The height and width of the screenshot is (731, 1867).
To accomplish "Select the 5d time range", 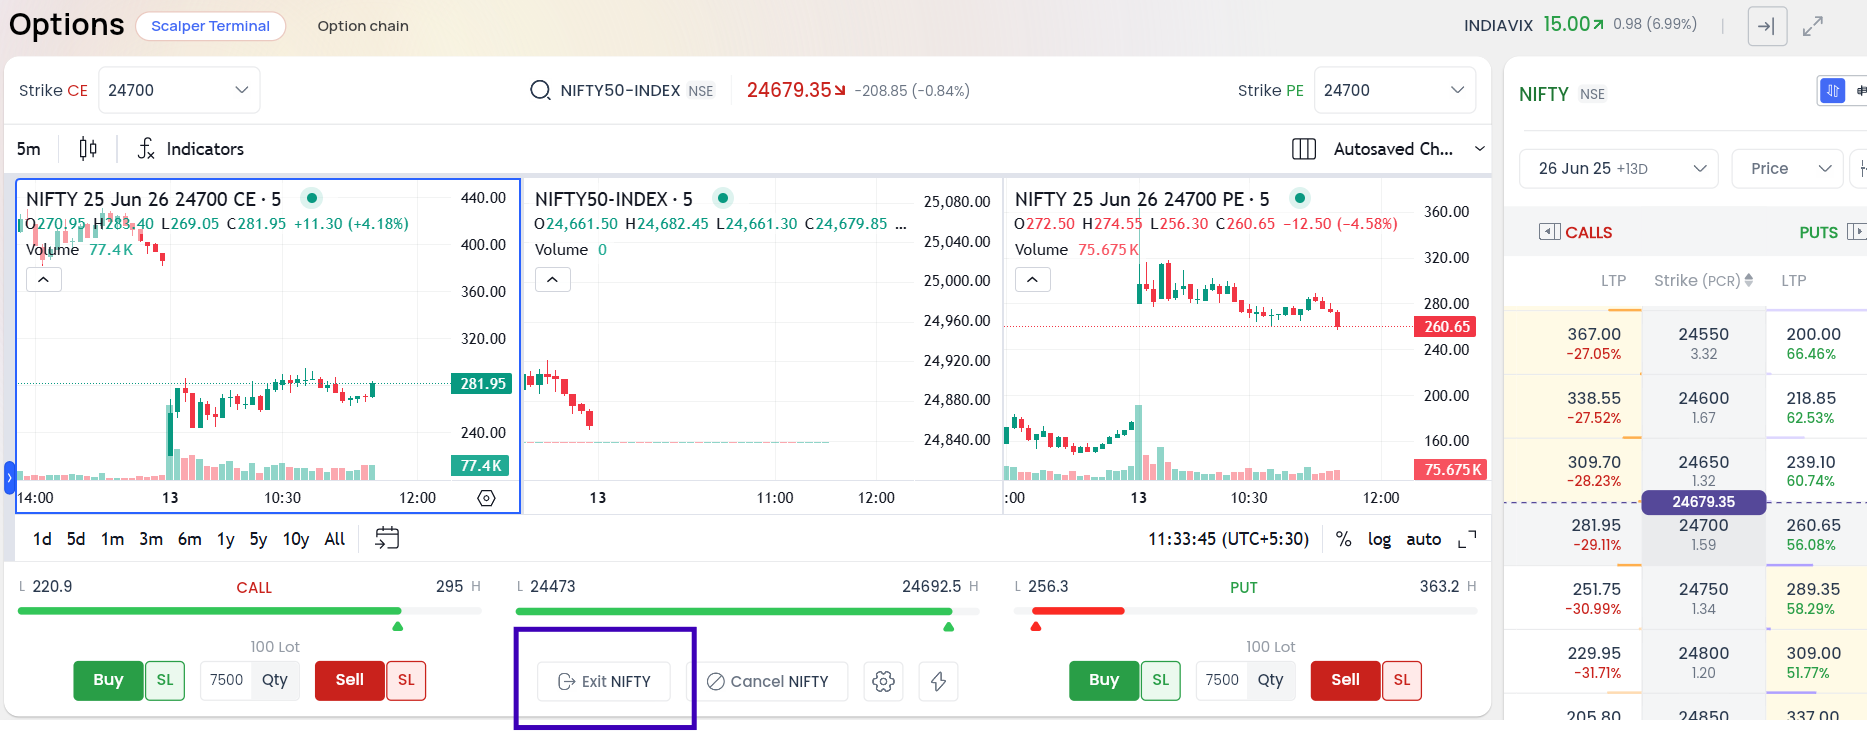I will (x=76, y=539).
